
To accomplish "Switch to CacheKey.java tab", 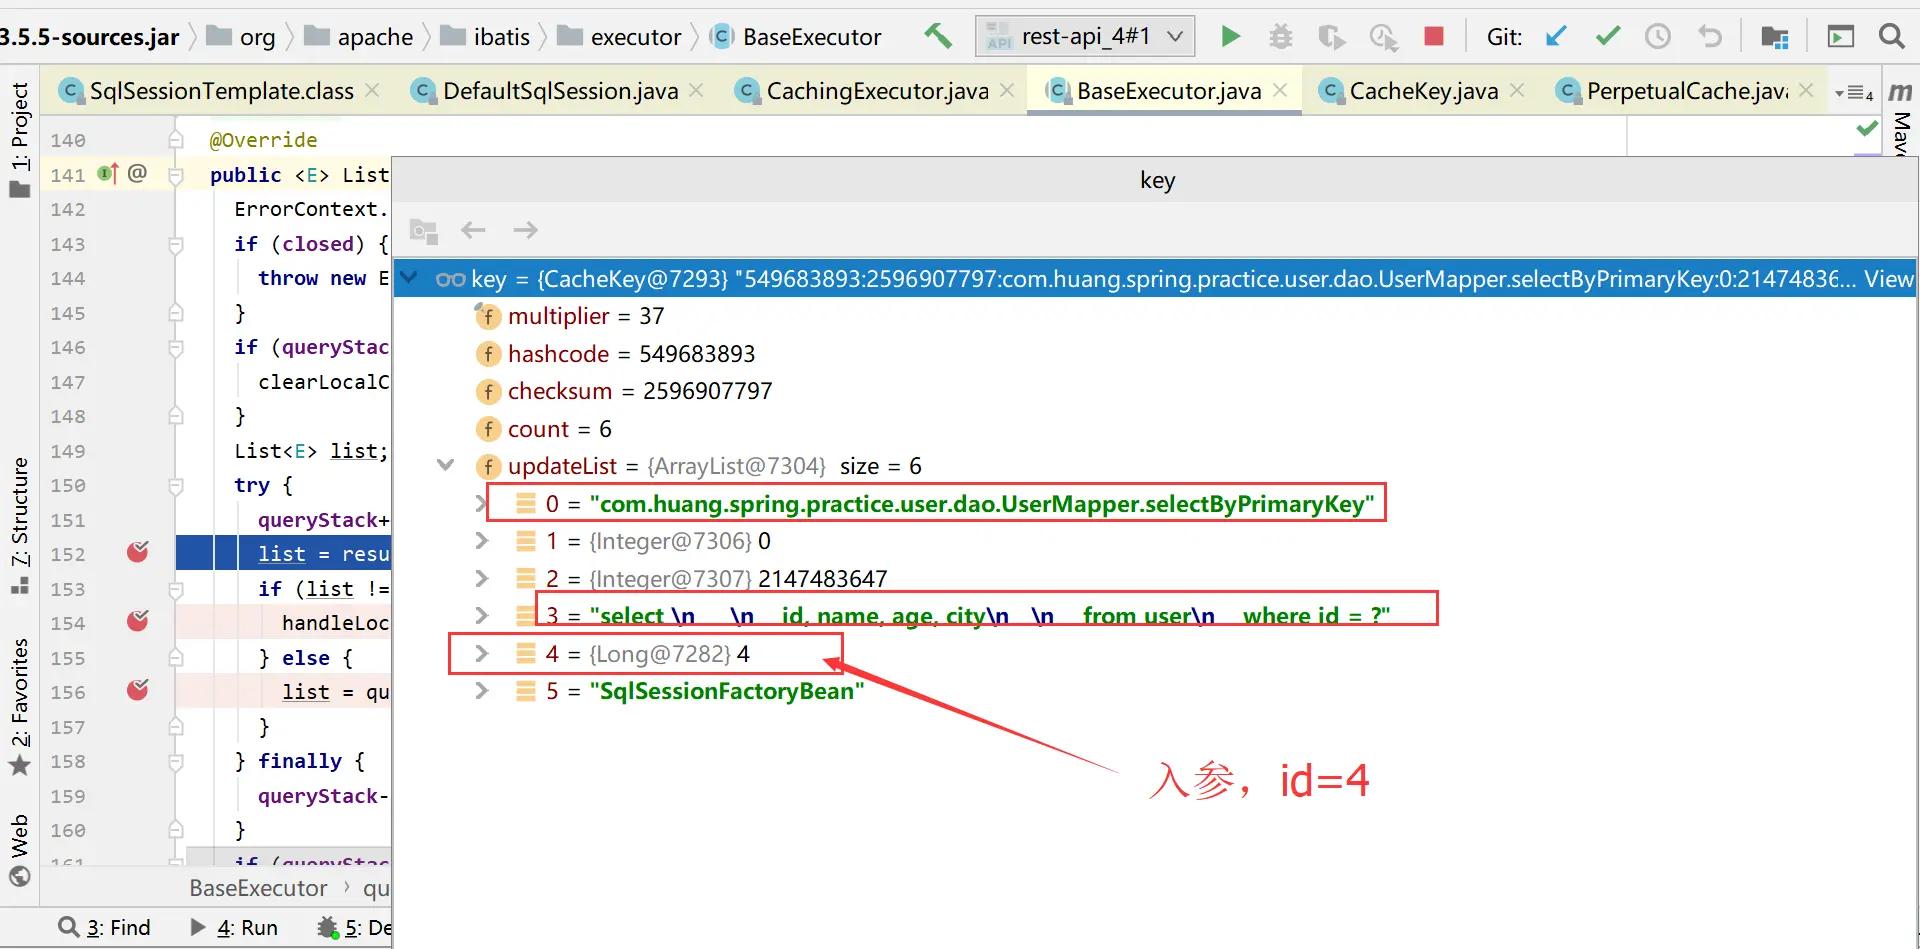I will tap(1423, 91).
